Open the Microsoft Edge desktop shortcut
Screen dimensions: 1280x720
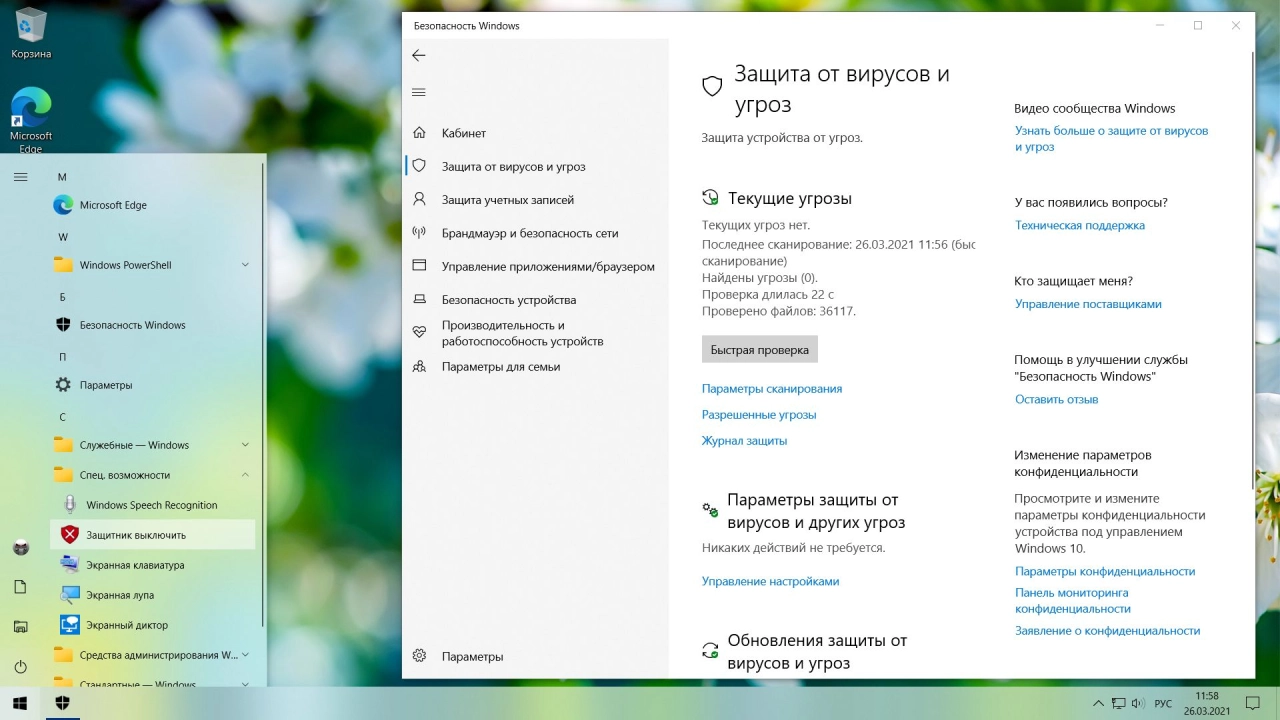[x=31, y=120]
